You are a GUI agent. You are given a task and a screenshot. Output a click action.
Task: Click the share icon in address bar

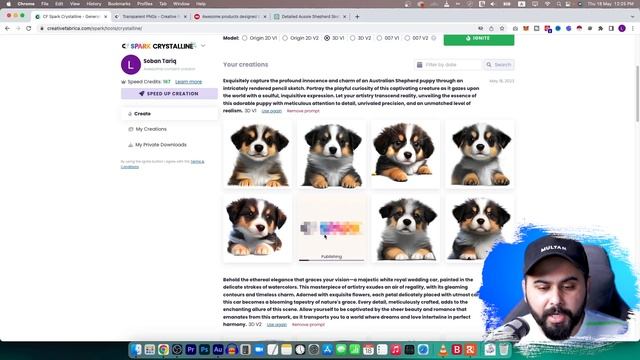pos(491,29)
